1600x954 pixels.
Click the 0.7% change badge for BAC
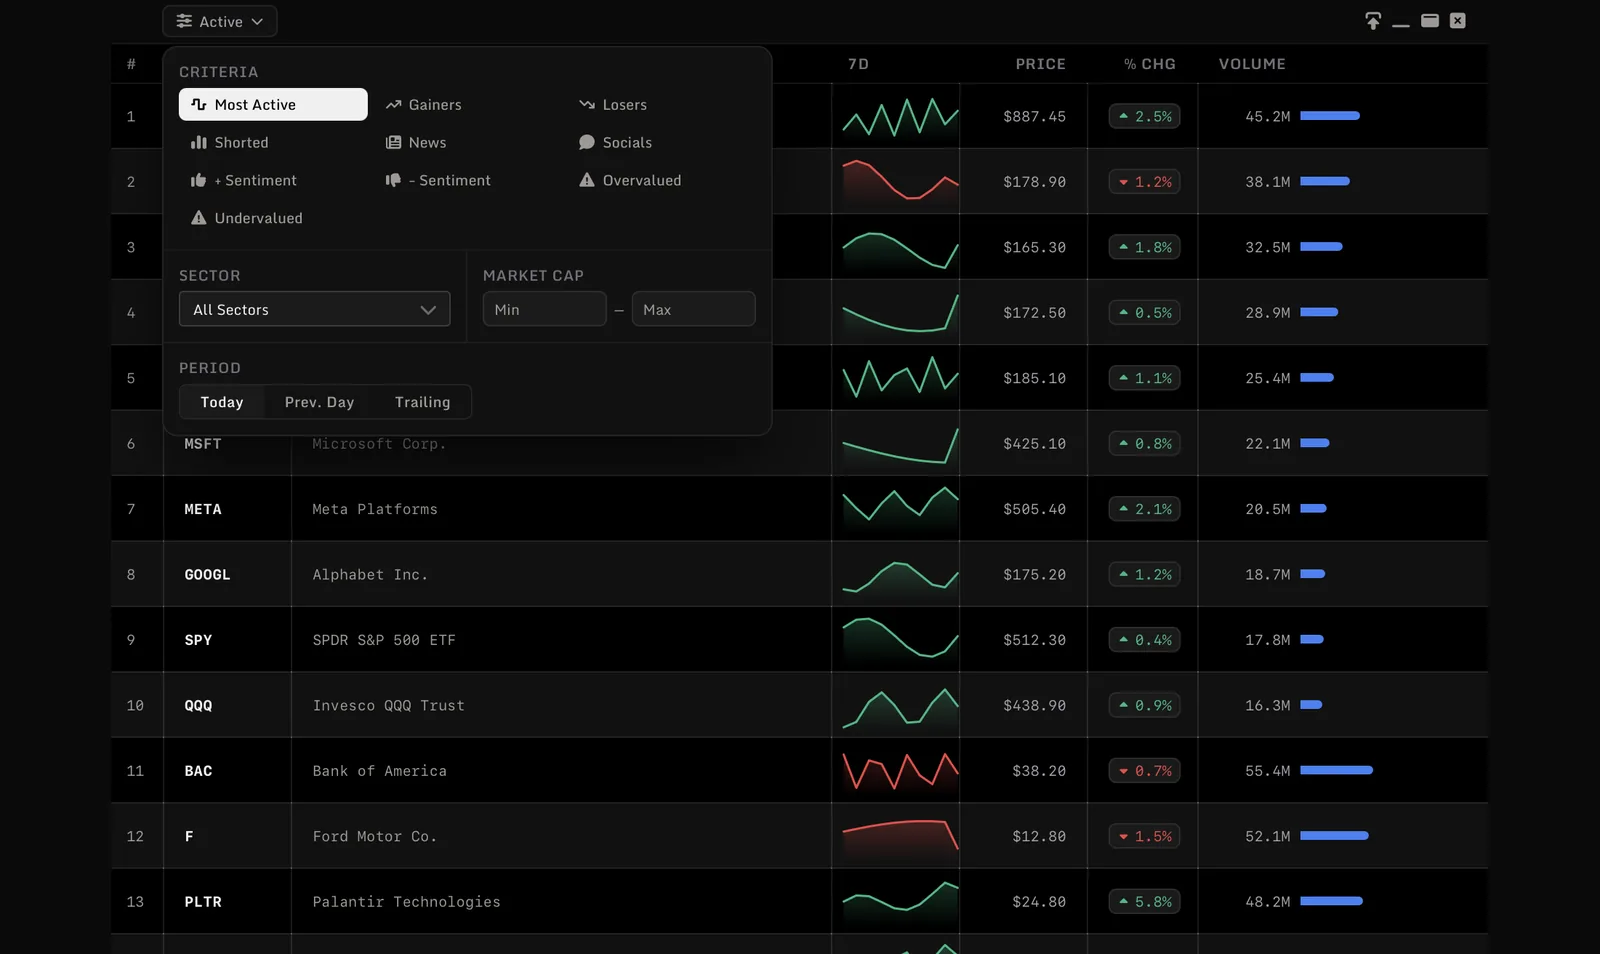pyautogui.click(x=1144, y=771)
